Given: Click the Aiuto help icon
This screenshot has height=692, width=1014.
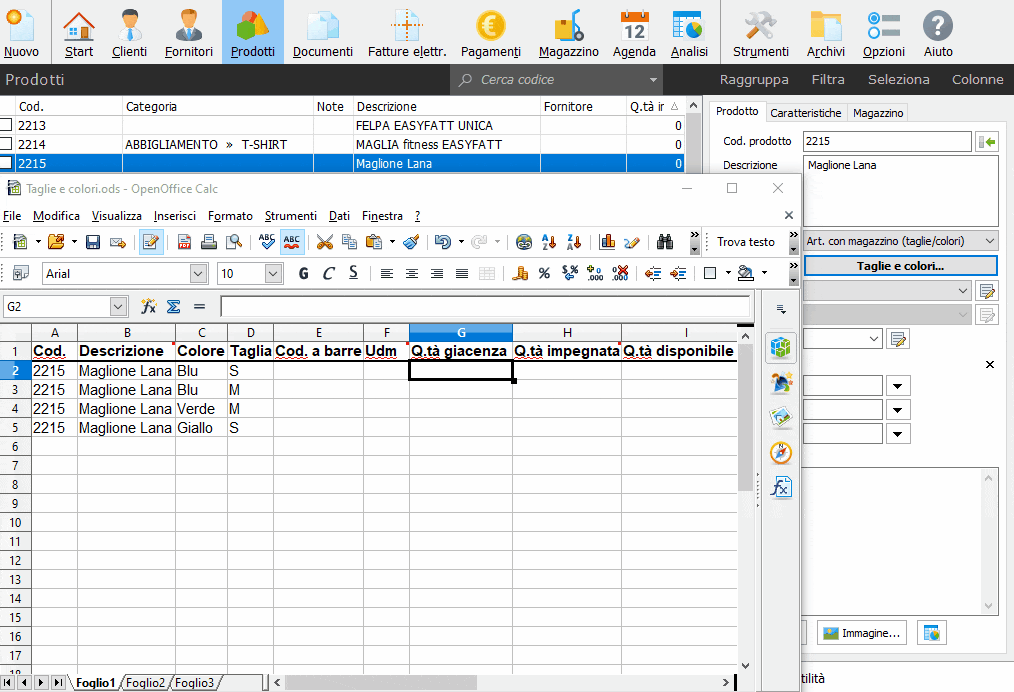Looking at the screenshot, I should point(938,32).
